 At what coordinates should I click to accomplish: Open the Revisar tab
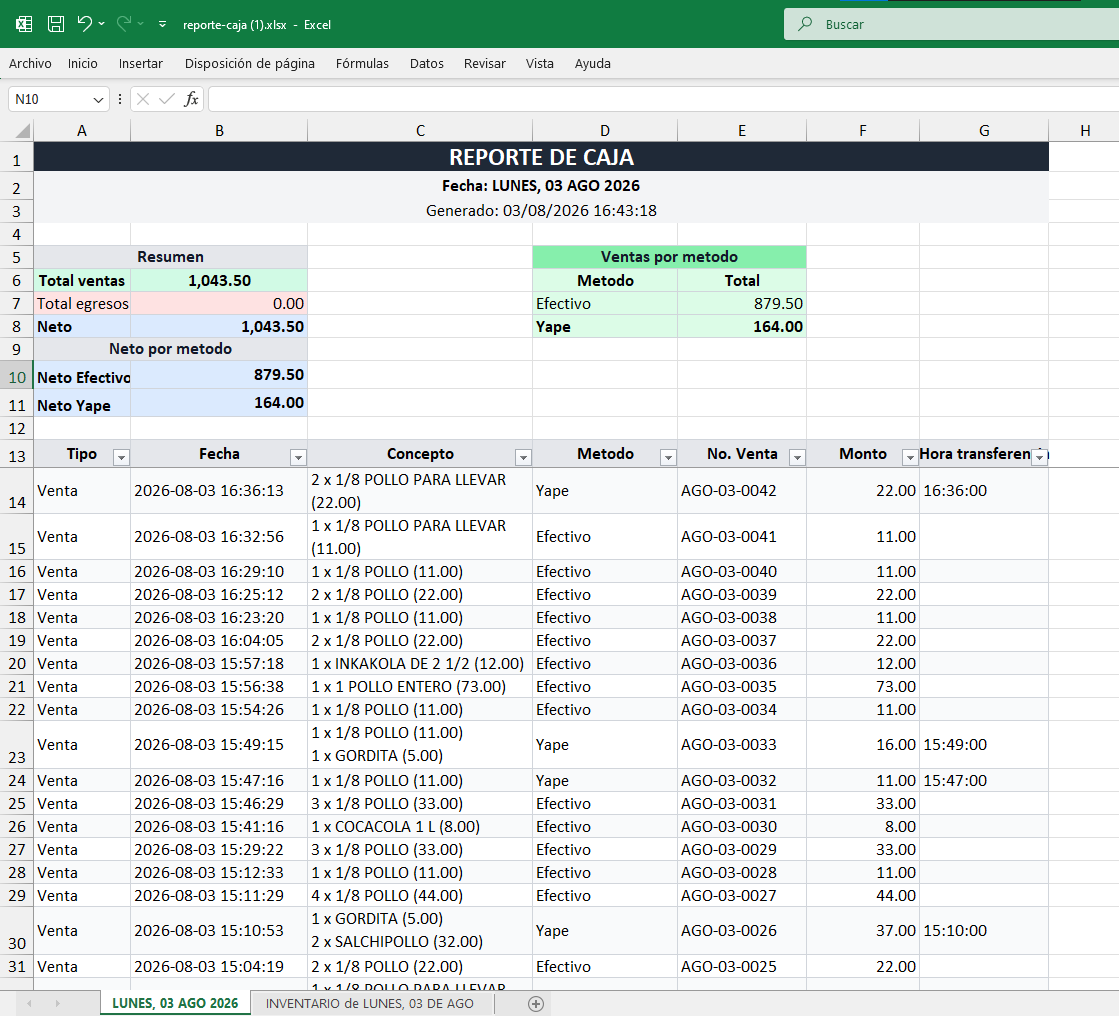point(485,64)
